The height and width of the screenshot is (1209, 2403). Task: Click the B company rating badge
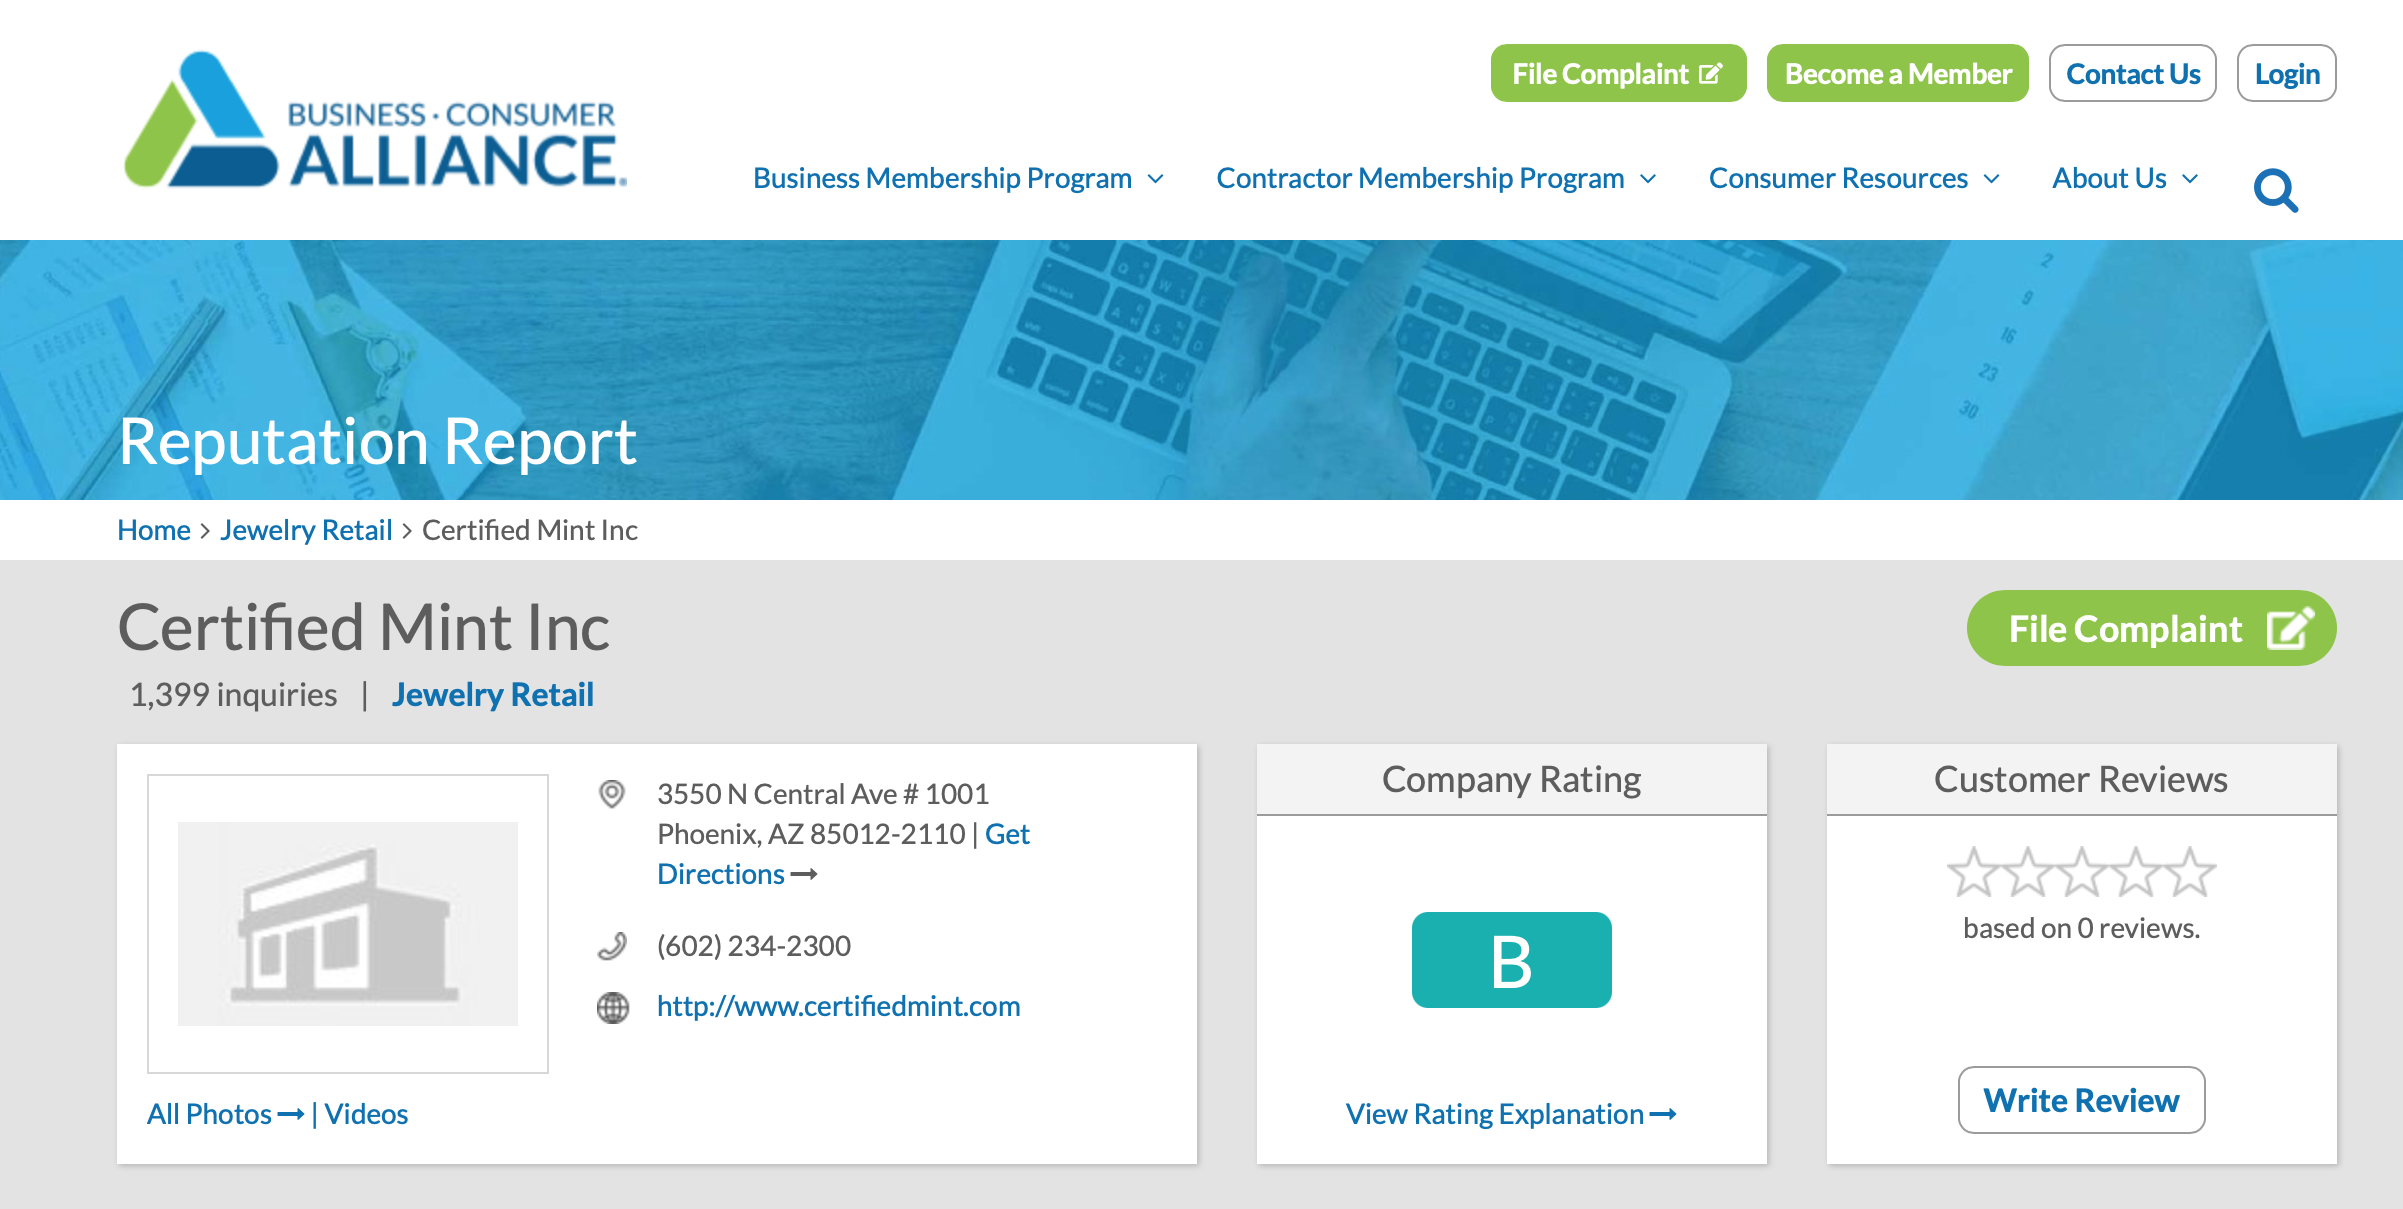pyautogui.click(x=1511, y=960)
